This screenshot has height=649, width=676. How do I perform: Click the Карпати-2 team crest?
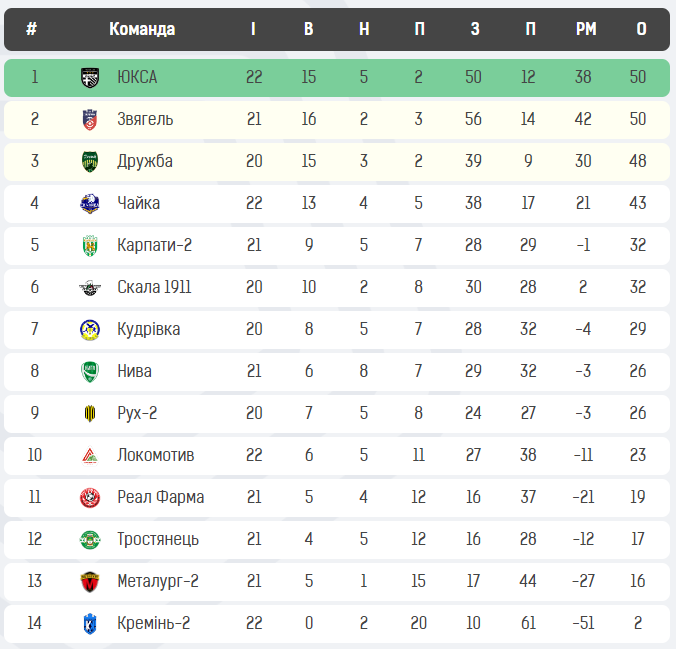[x=90, y=245]
